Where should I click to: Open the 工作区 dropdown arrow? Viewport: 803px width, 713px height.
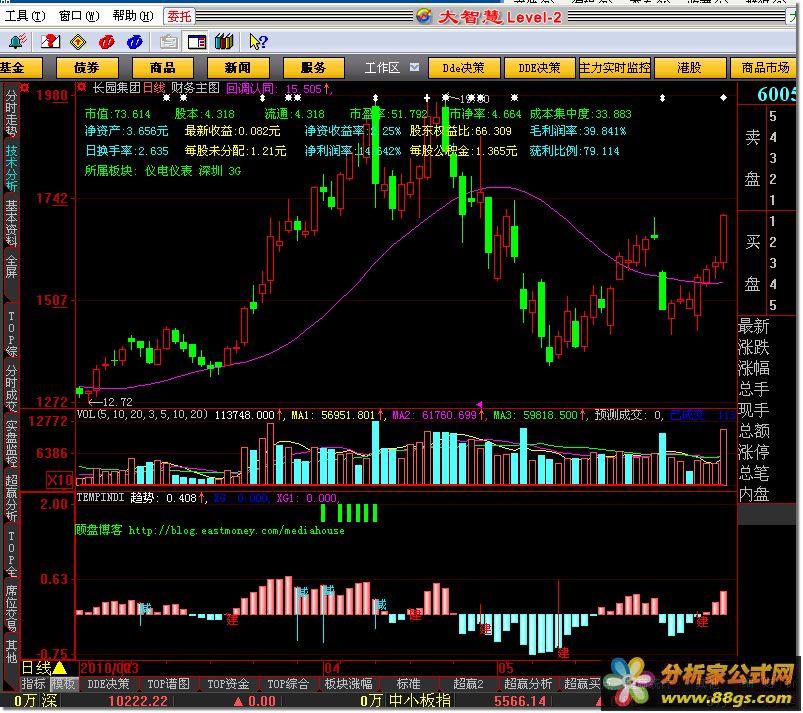coord(414,67)
